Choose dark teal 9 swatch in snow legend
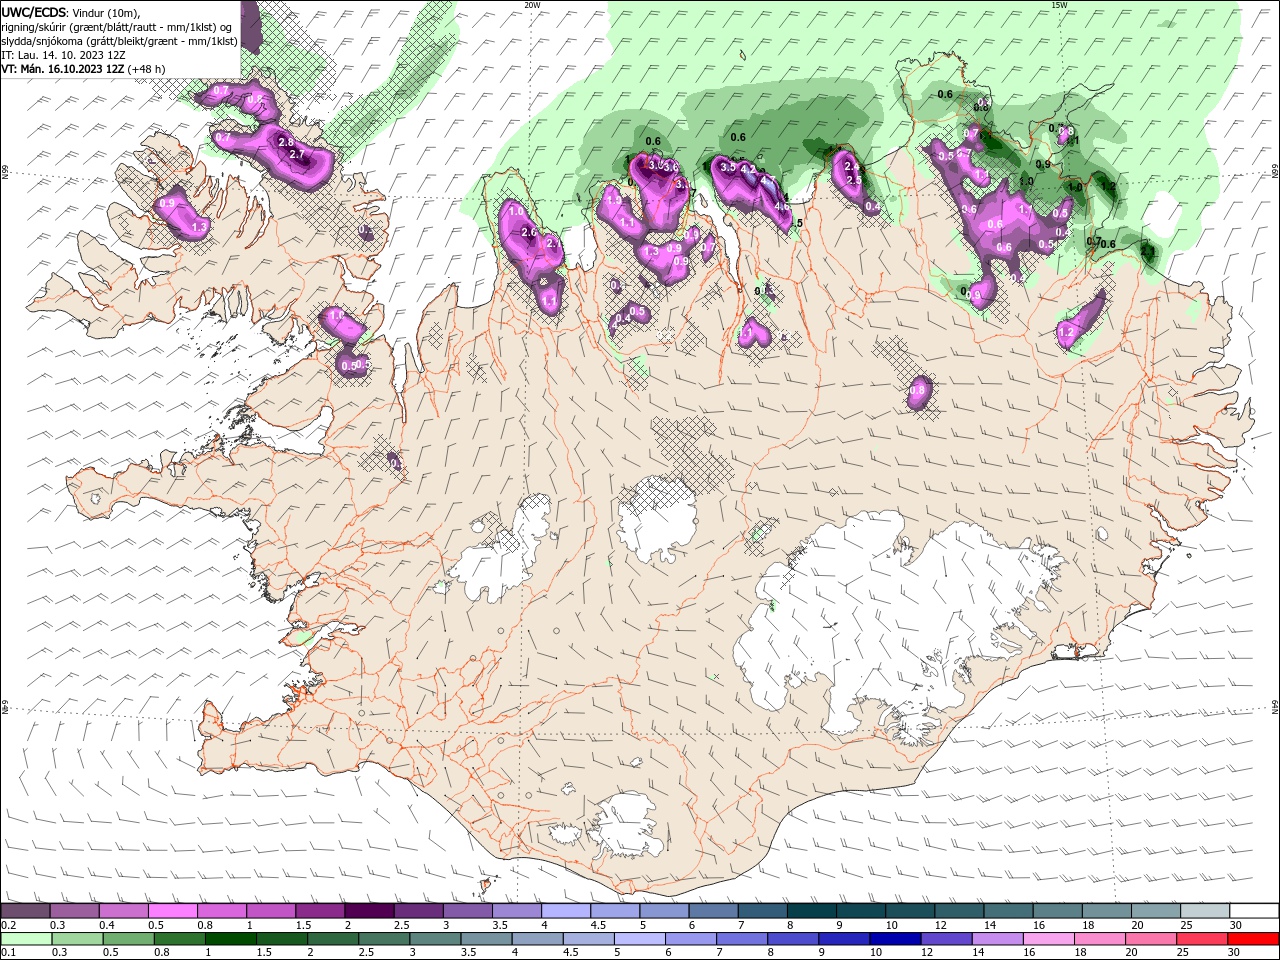1280x960 pixels. [x=862, y=911]
